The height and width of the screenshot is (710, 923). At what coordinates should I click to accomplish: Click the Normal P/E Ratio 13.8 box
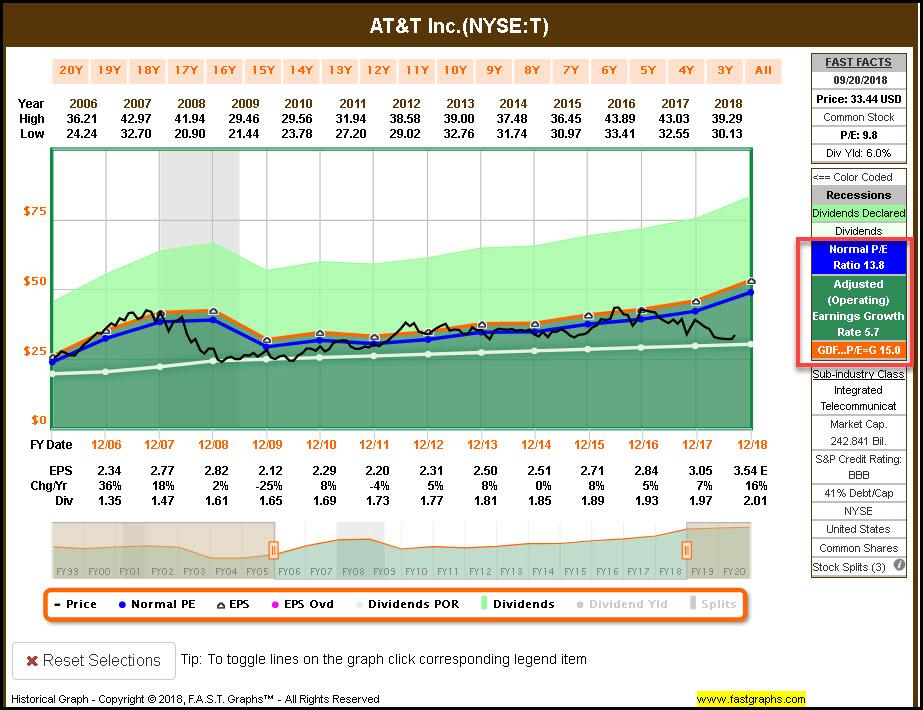[x=858, y=257]
